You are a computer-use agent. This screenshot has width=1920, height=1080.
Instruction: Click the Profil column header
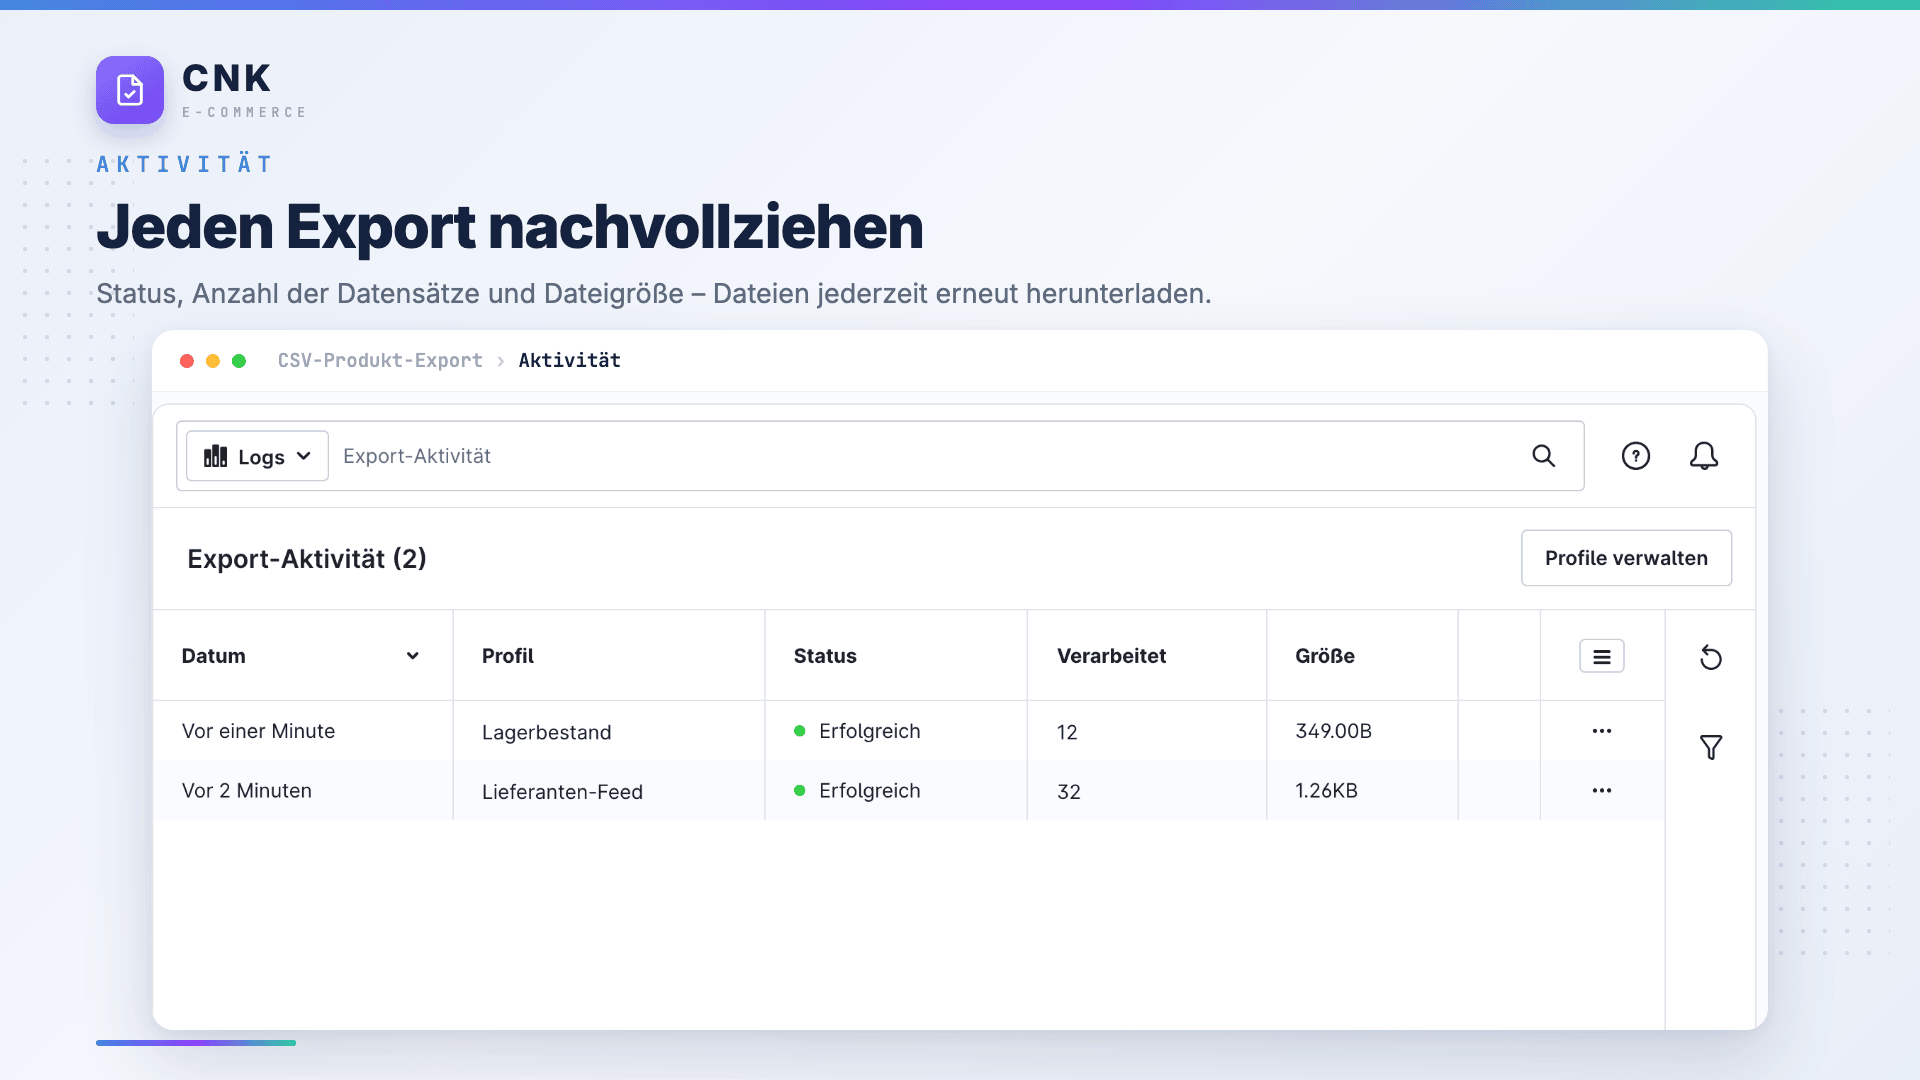point(508,656)
